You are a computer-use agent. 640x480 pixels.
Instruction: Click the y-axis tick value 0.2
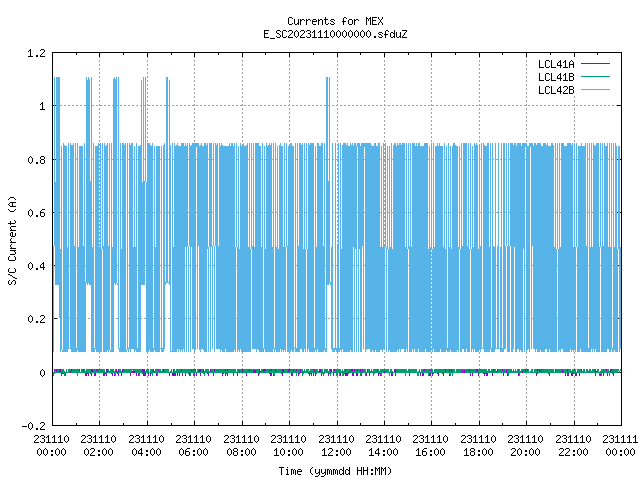tap(36, 319)
